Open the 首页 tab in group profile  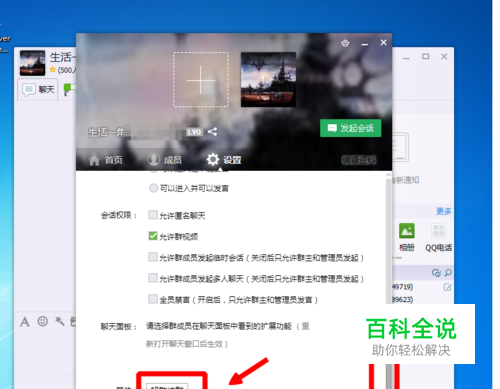(106, 160)
